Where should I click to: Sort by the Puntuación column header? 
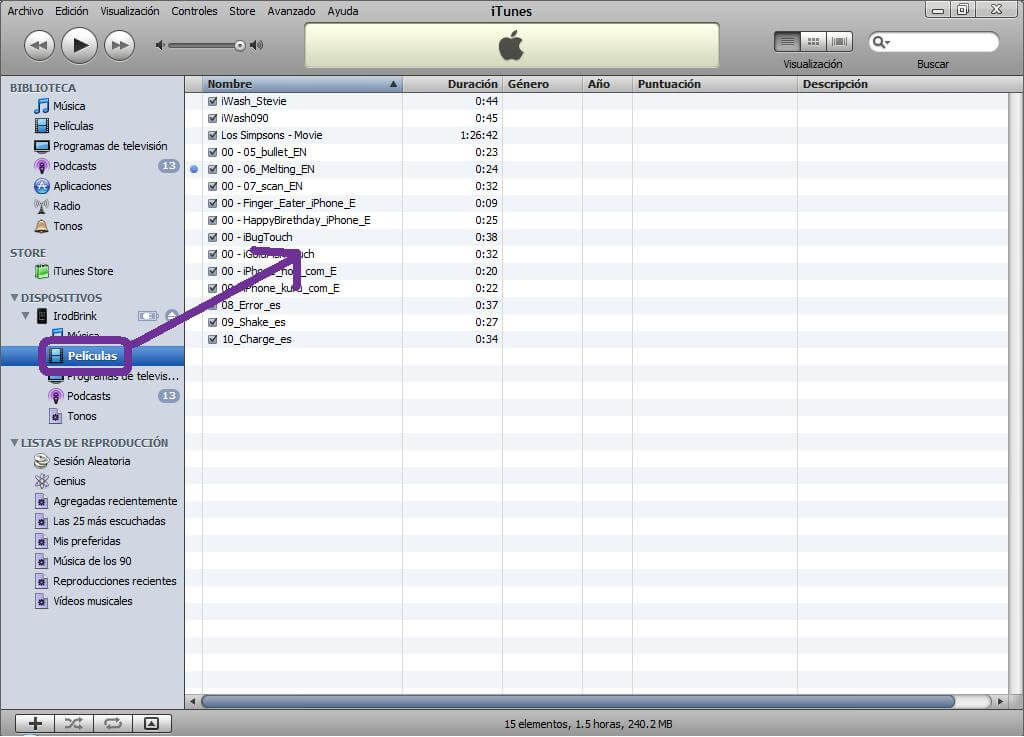click(715, 84)
